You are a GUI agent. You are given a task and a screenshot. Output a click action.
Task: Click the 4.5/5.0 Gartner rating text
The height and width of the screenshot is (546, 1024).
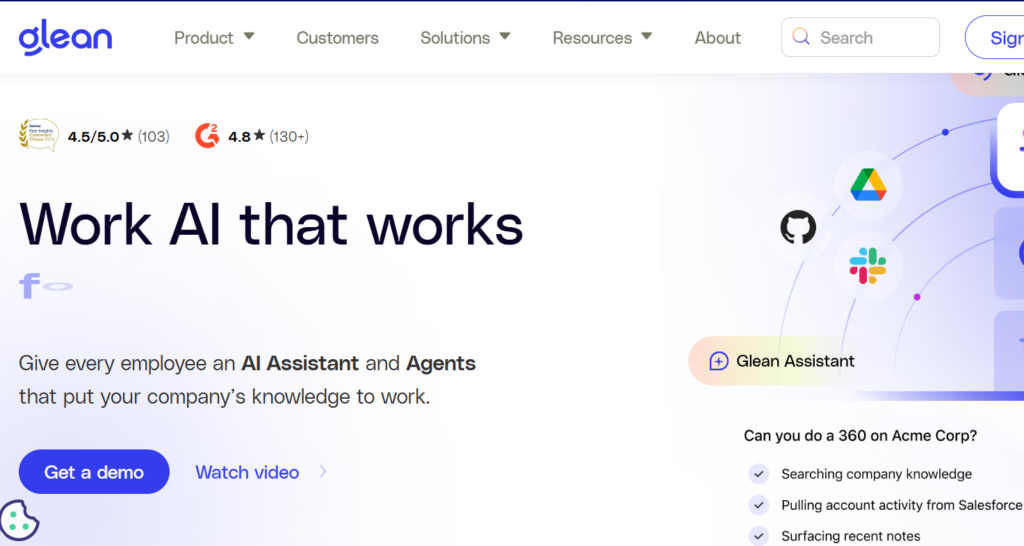pyautogui.click(x=93, y=136)
